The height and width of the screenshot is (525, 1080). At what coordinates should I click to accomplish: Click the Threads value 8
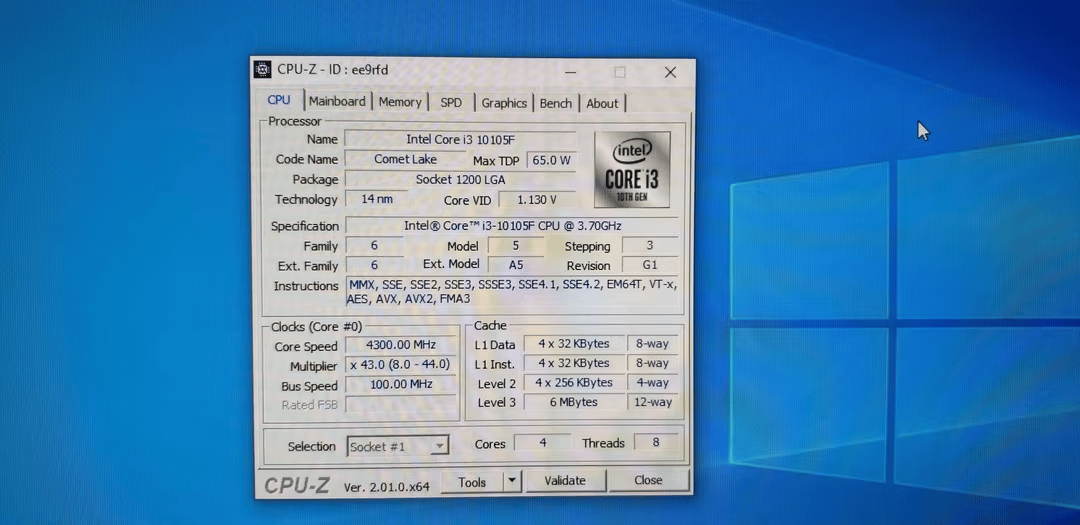pos(656,442)
